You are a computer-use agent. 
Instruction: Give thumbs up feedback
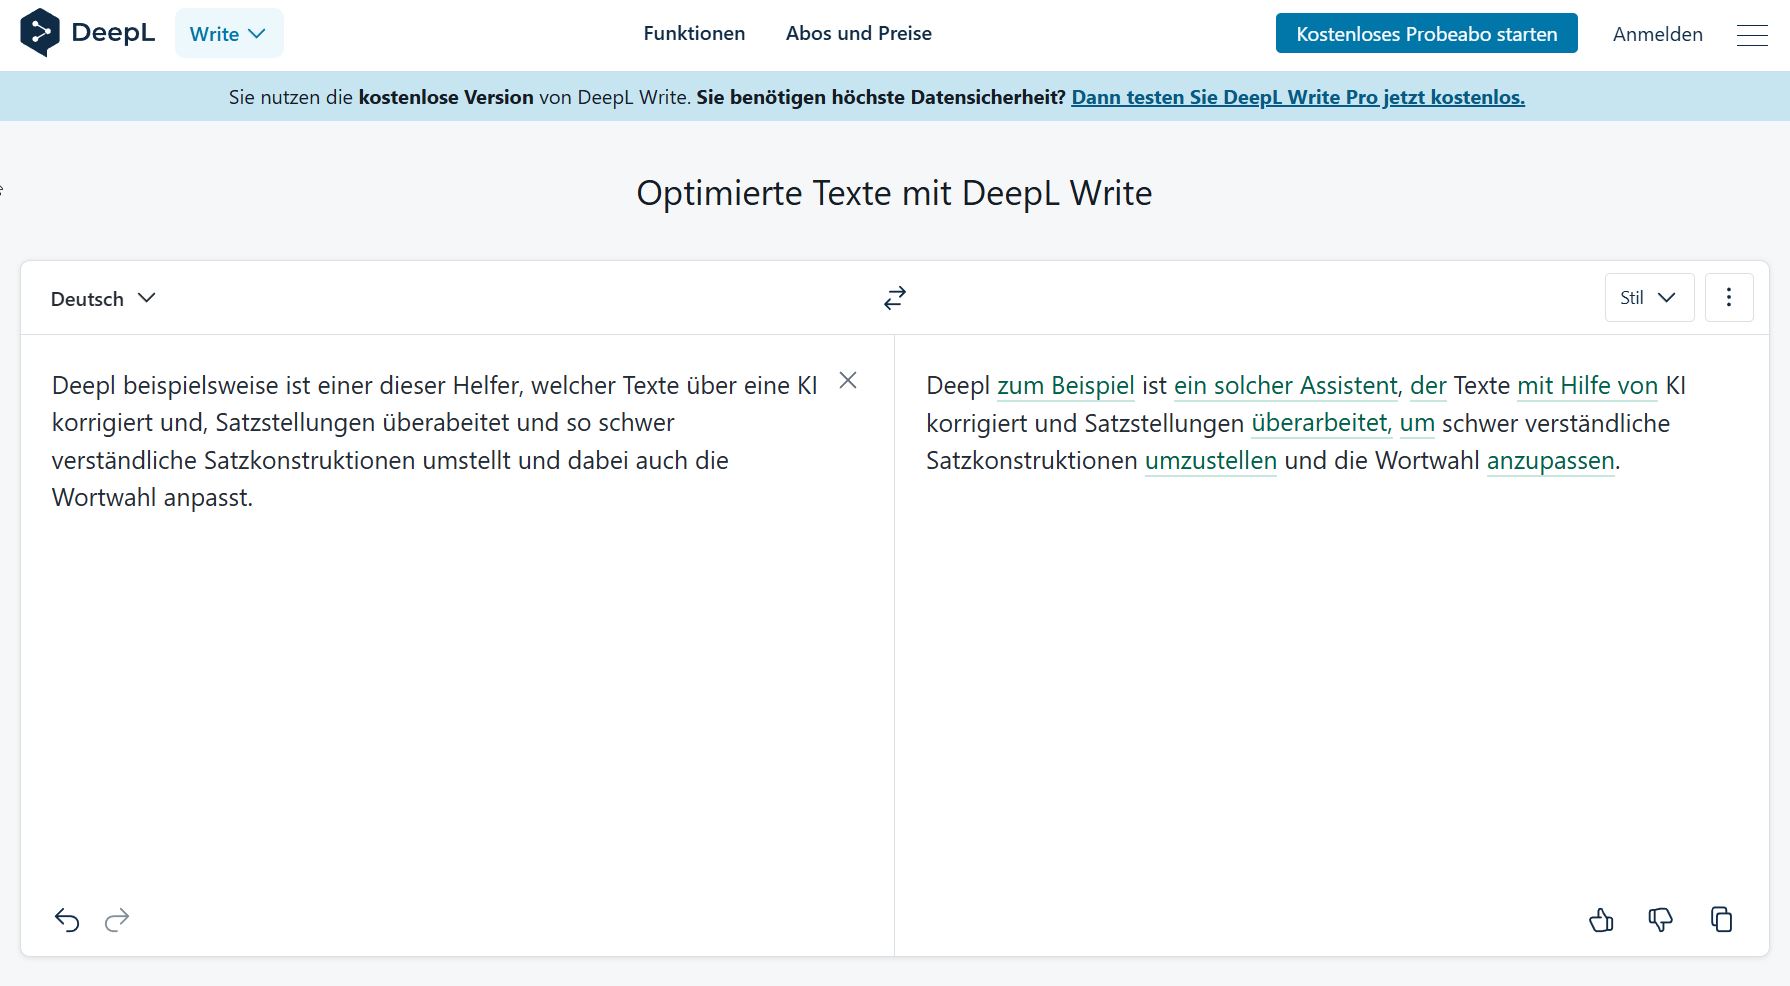[1601, 919]
